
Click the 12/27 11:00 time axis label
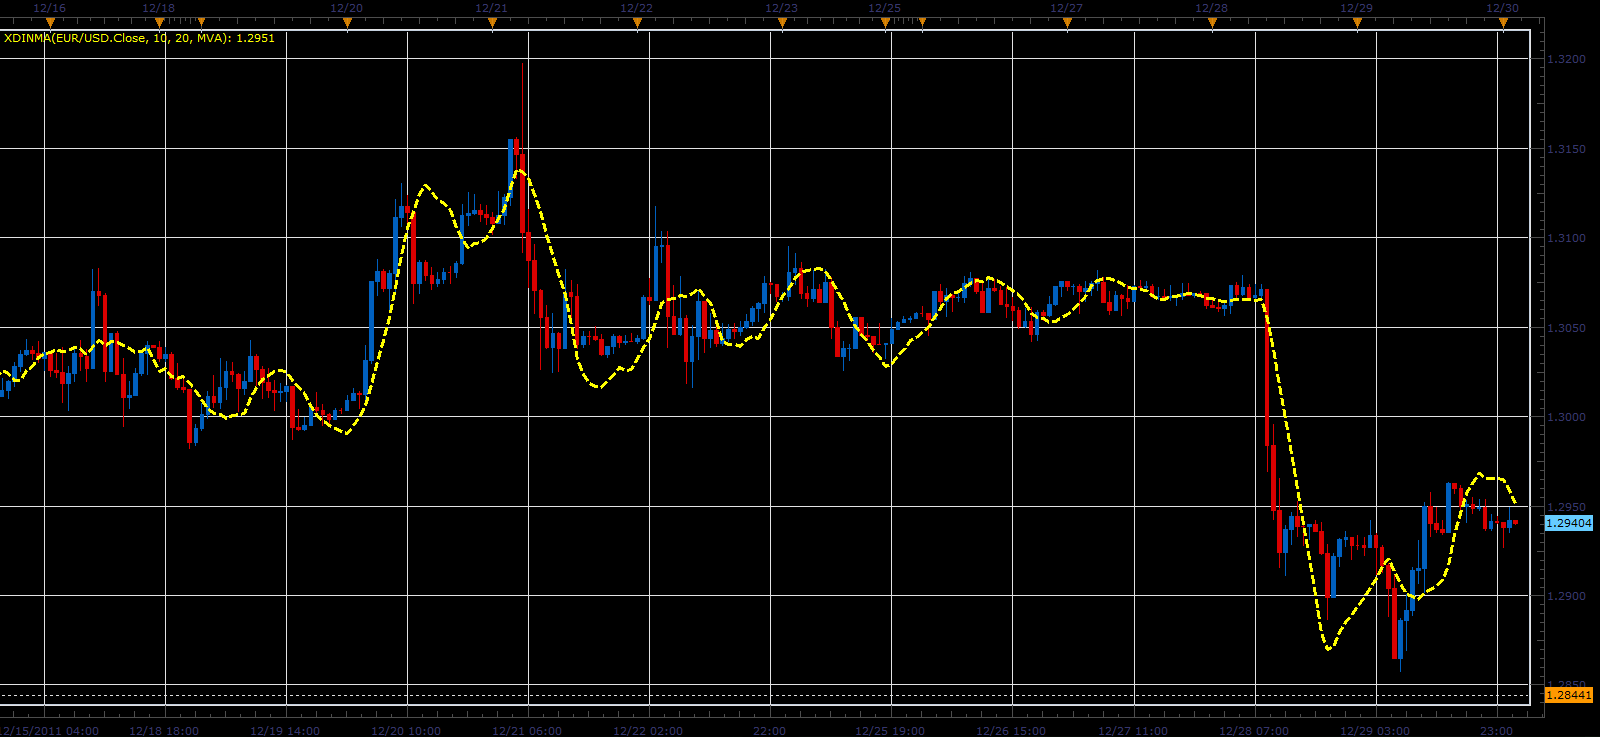pyautogui.click(x=1133, y=731)
